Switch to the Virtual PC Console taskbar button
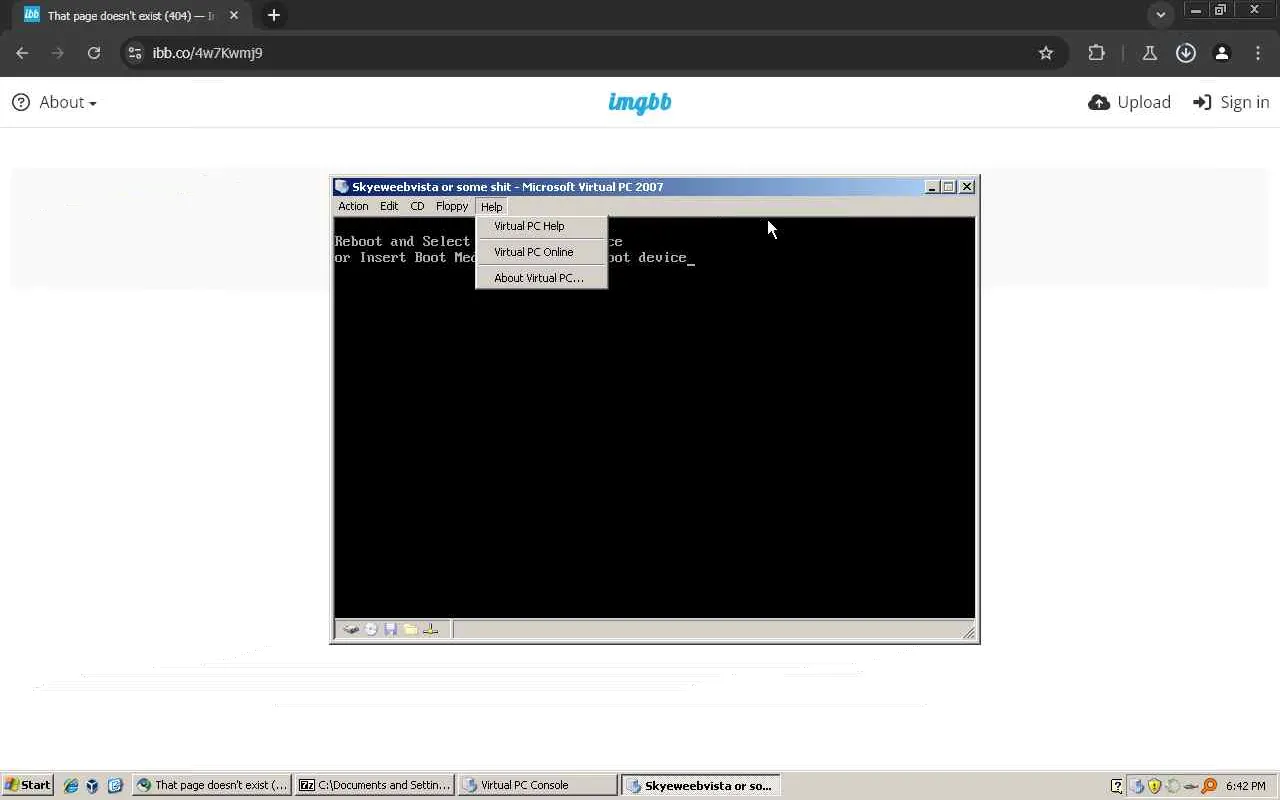The width and height of the screenshot is (1280, 800). pos(538,786)
